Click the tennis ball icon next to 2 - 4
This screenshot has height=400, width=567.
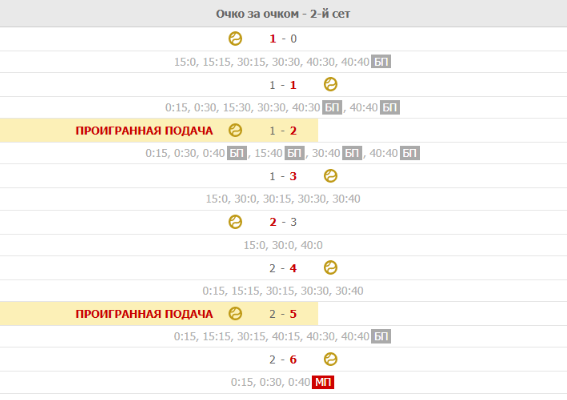pyautogui.click(x=330, y=268)
